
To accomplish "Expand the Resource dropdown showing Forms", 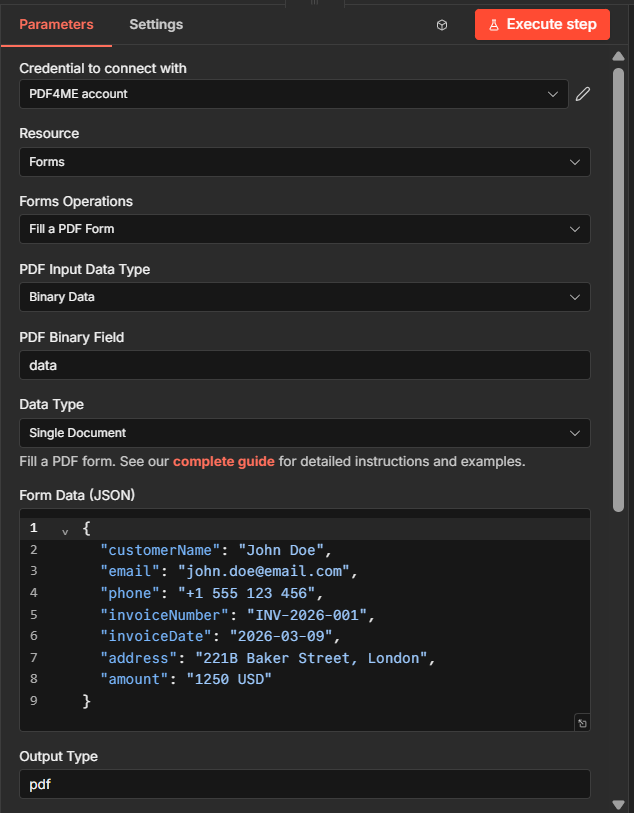I will [304, 162].
